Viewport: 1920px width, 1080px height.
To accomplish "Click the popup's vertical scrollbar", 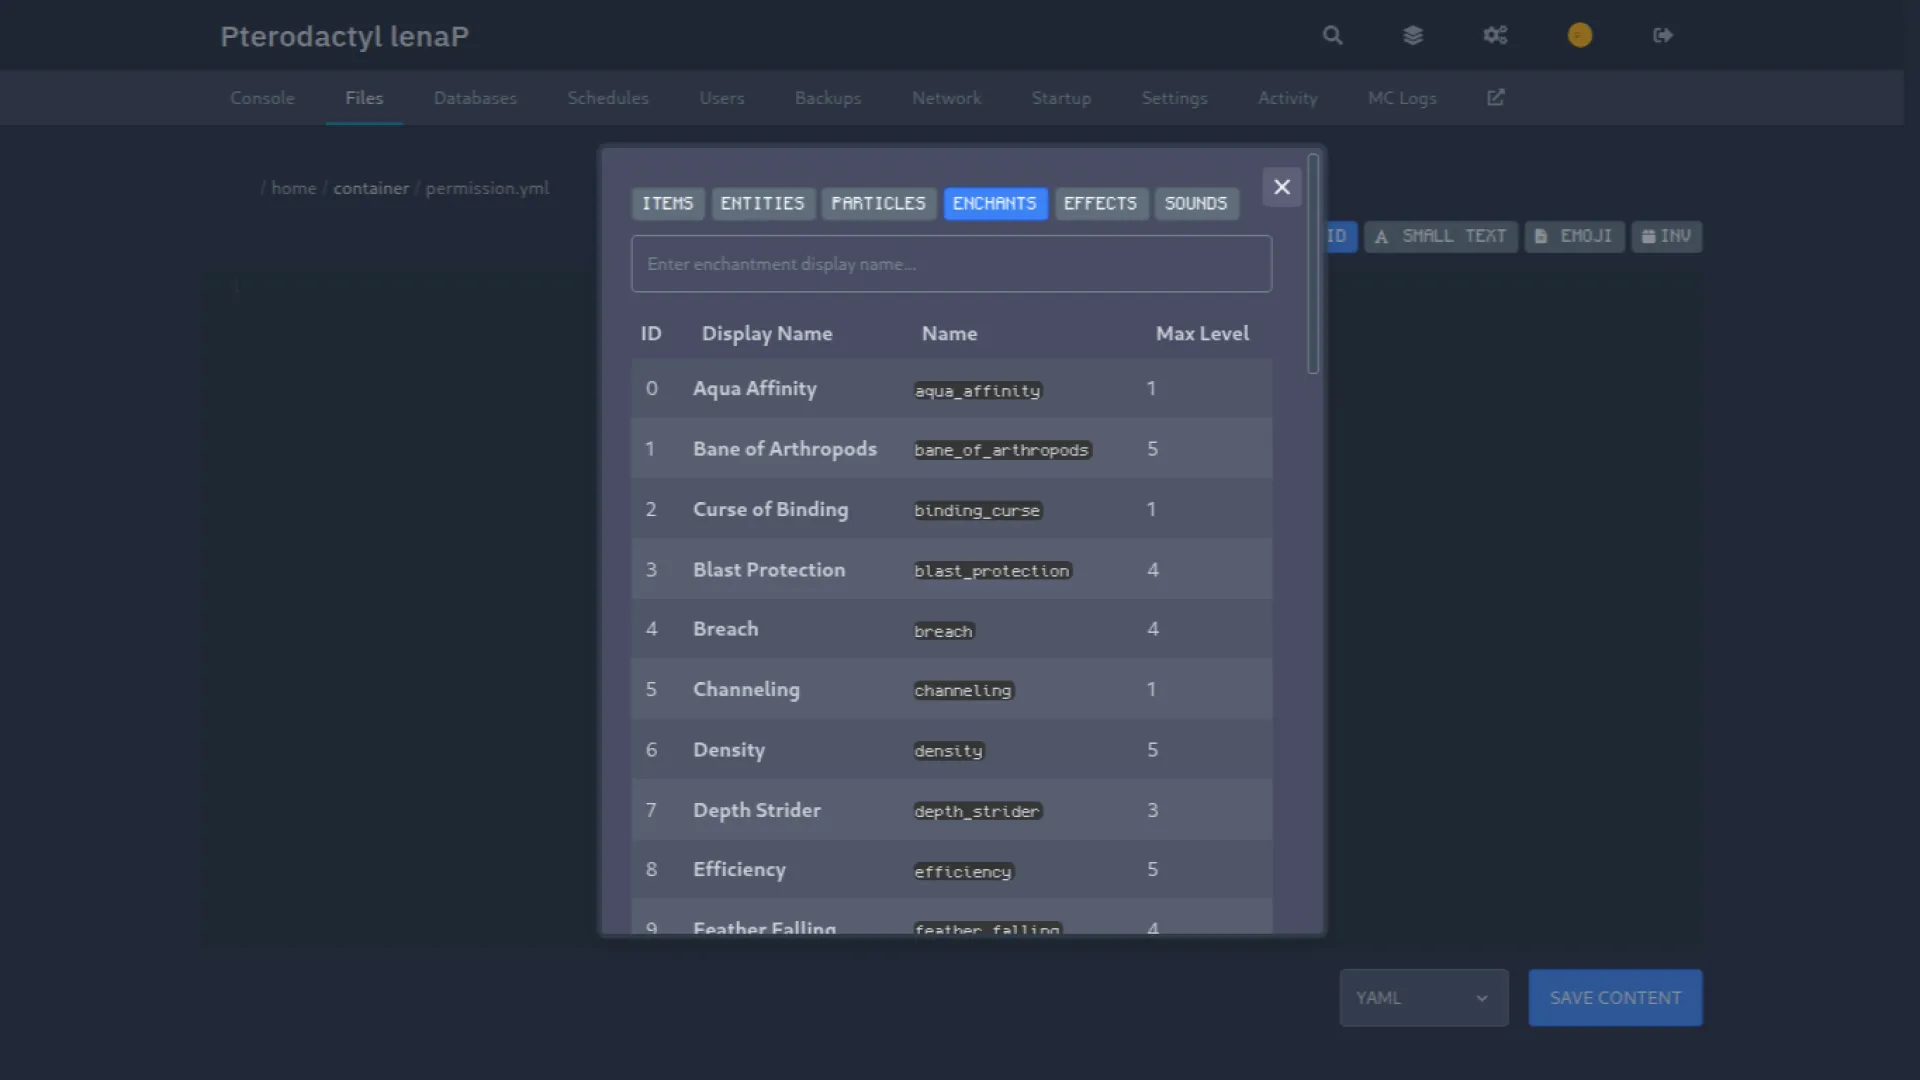I will pos(1313,265).
